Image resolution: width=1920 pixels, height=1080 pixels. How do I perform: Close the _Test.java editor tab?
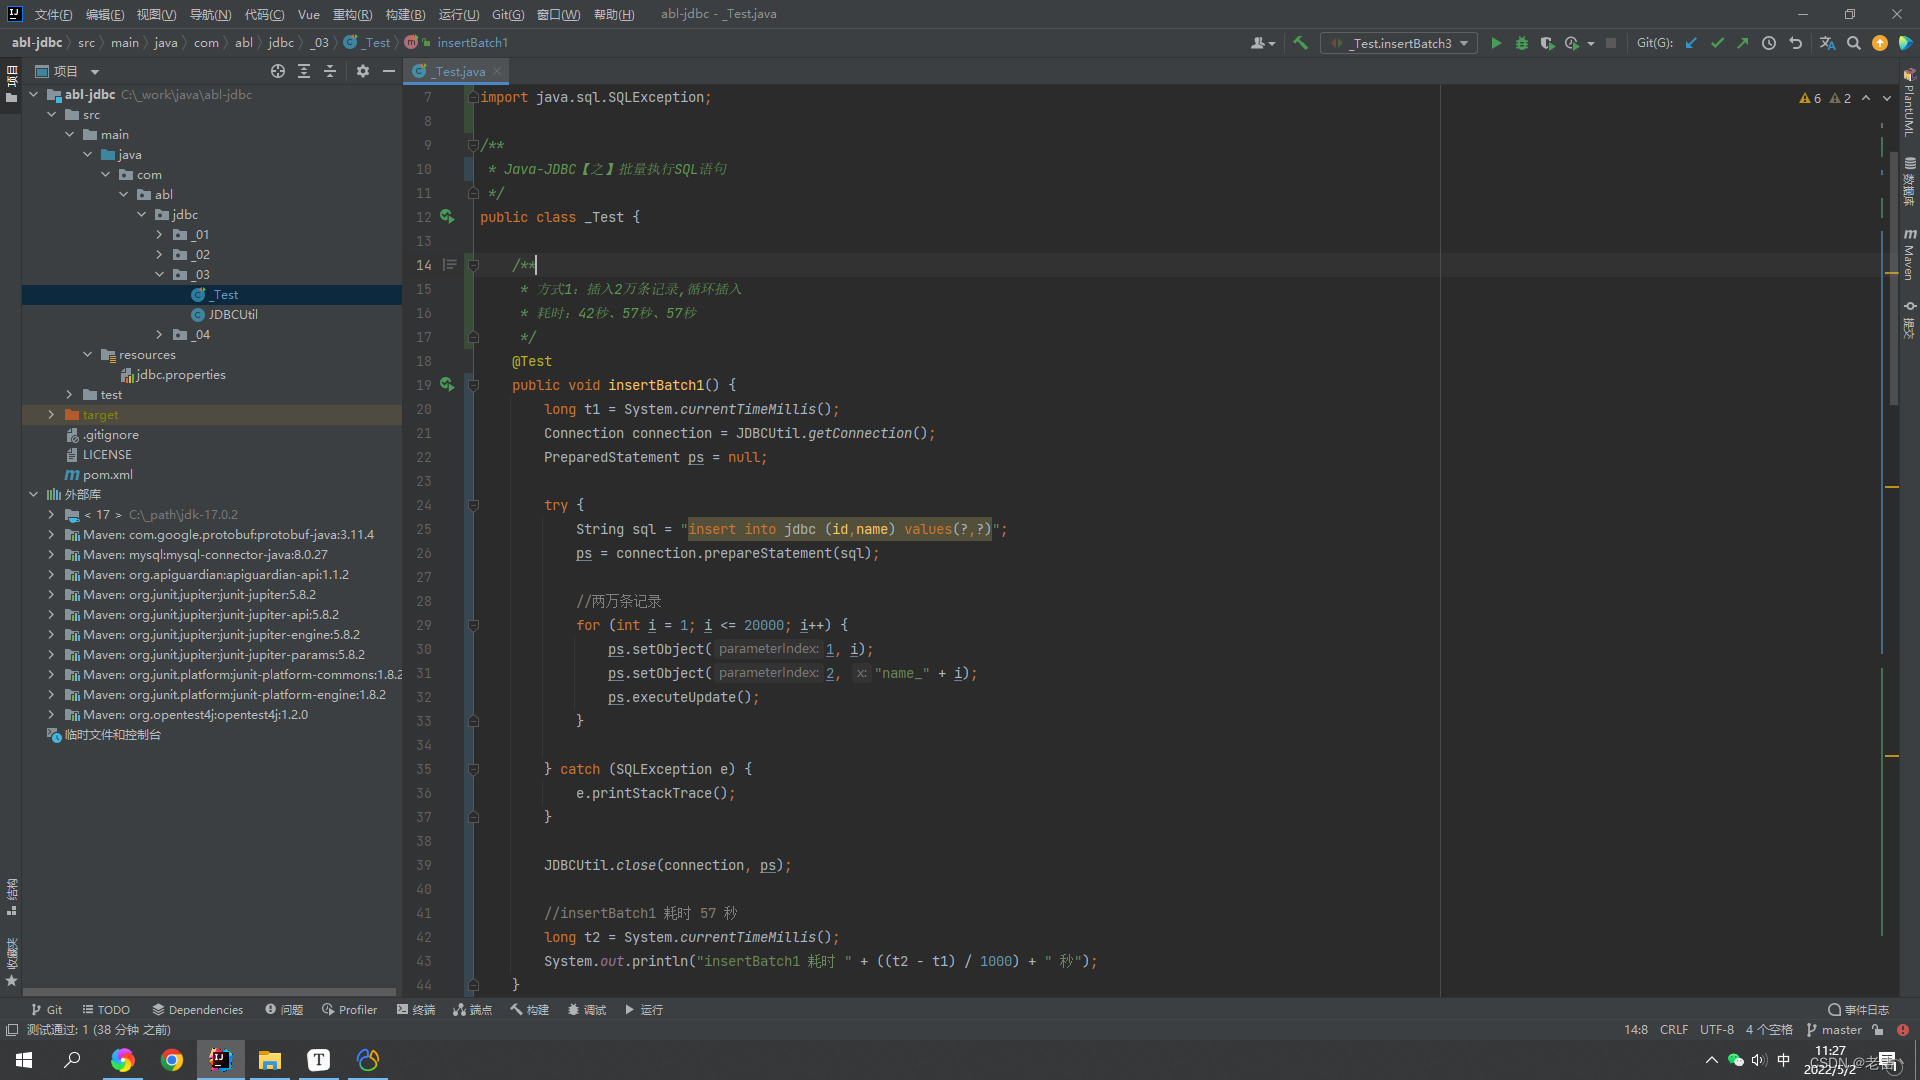497,71
